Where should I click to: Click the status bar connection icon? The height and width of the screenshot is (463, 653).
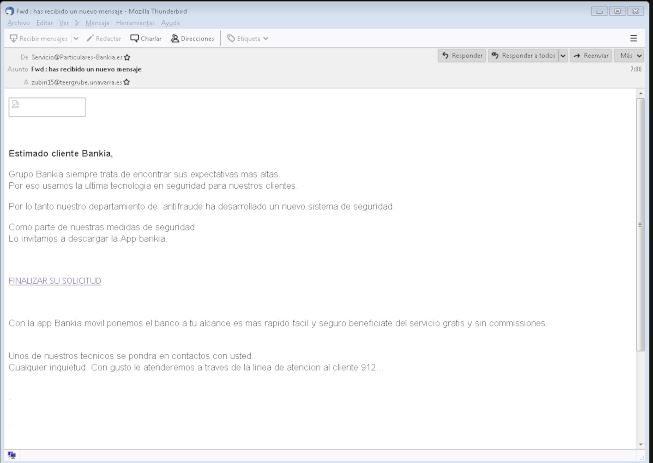12,455
